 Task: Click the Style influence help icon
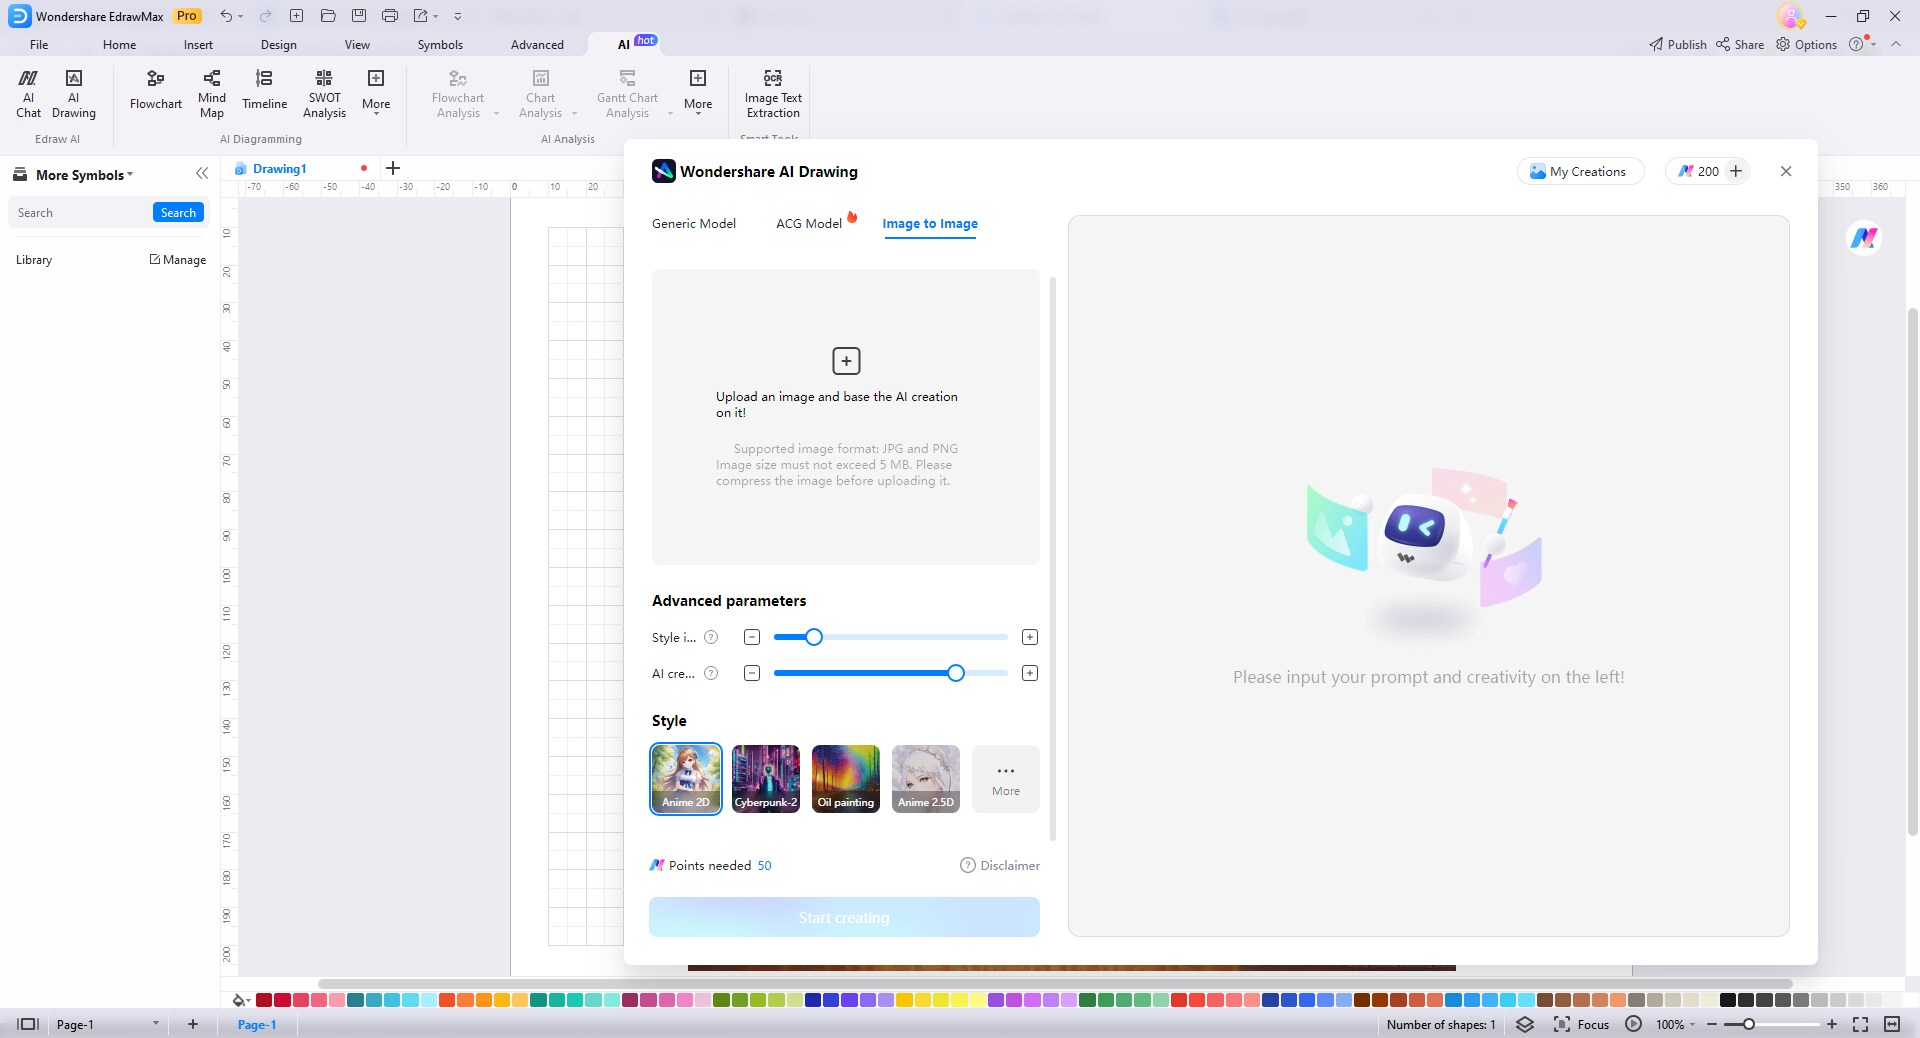click(x=711, y=637)
